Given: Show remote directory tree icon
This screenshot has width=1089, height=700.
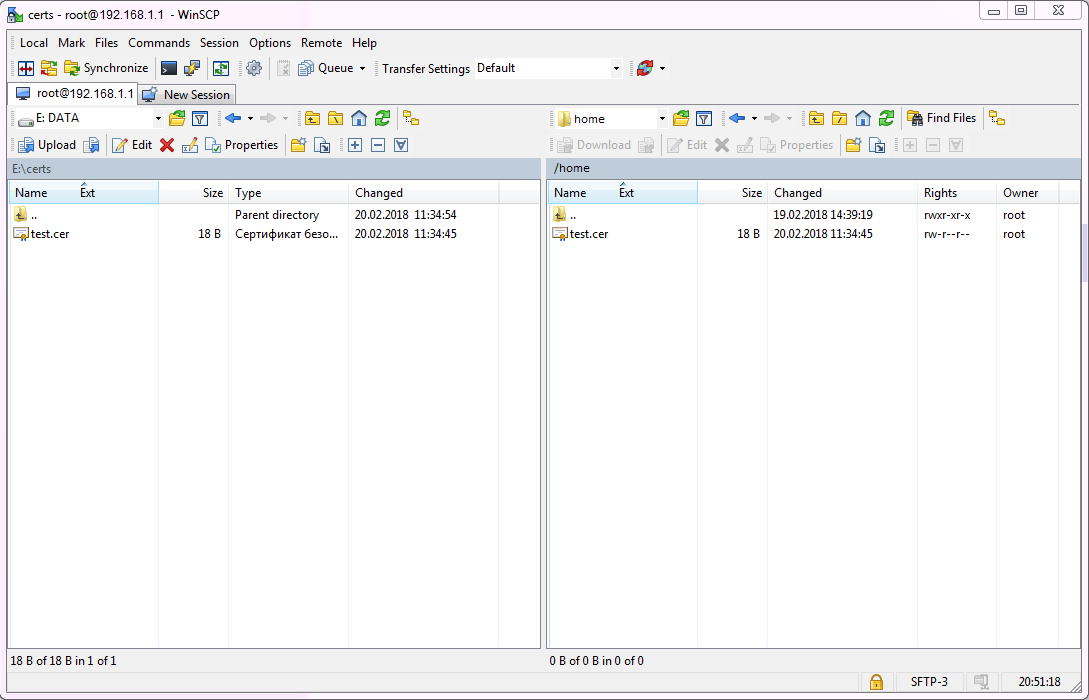Looking at the screenshot, I should tap(997, 119).
